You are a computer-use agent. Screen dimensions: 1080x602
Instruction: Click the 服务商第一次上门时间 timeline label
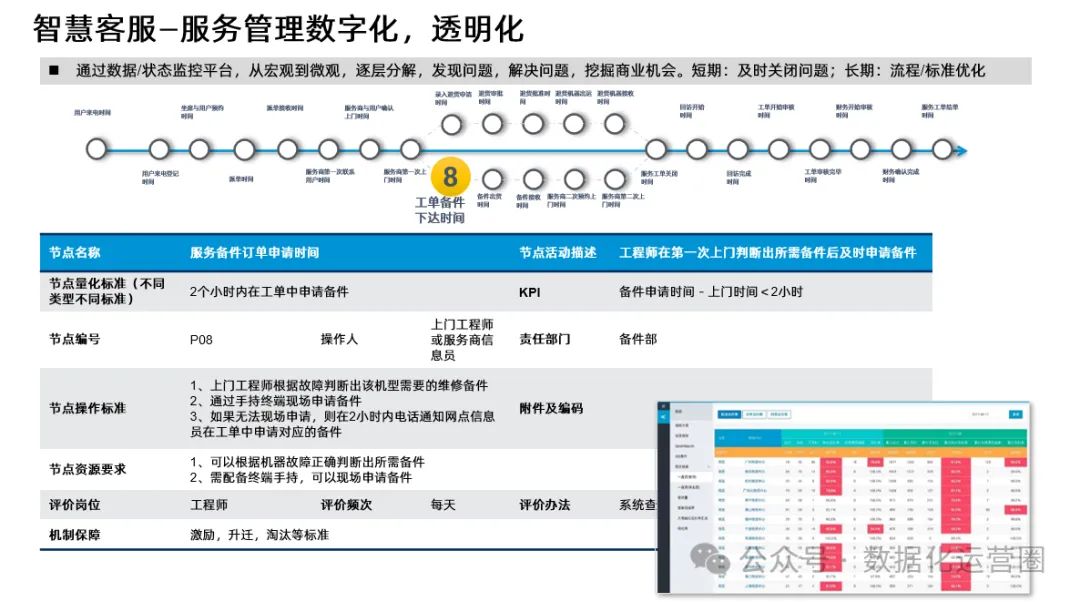coord(405,176)
